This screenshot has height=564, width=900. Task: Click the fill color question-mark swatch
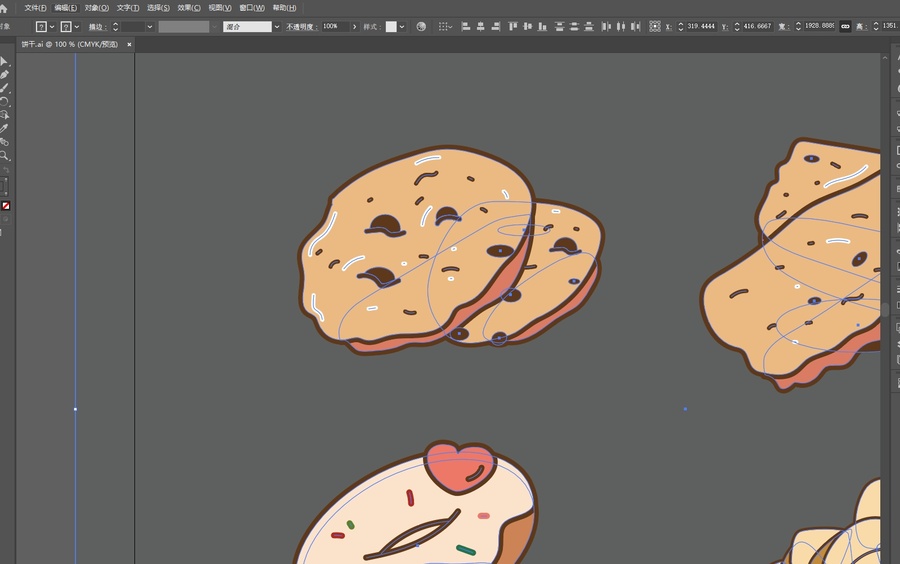point(41,26)
